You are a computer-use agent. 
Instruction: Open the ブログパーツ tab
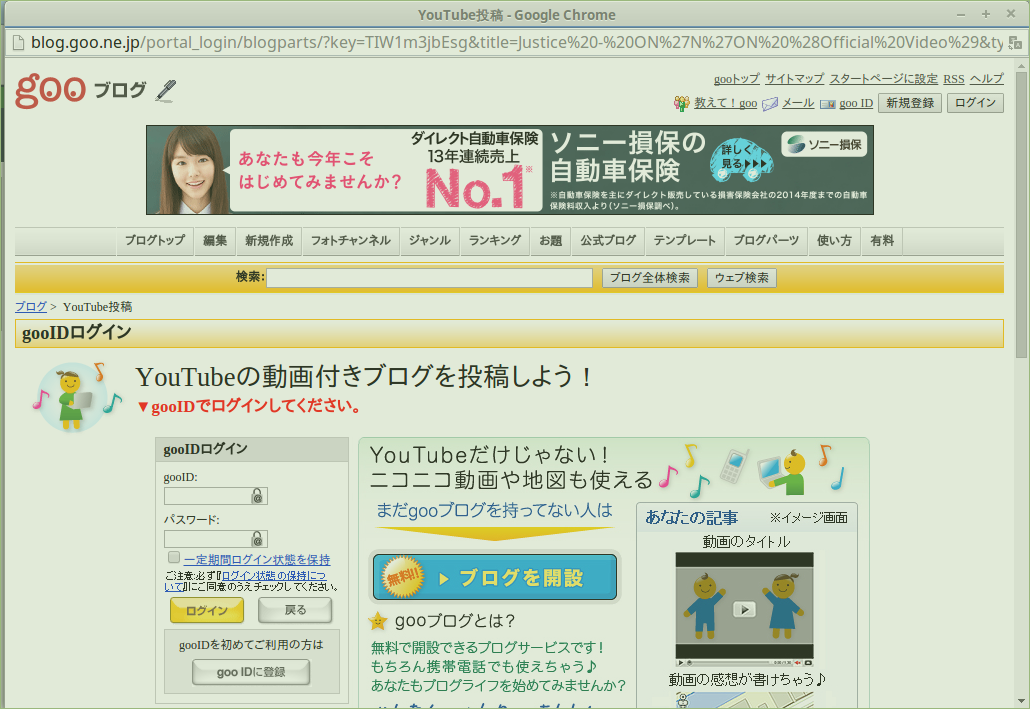point(766,240)
